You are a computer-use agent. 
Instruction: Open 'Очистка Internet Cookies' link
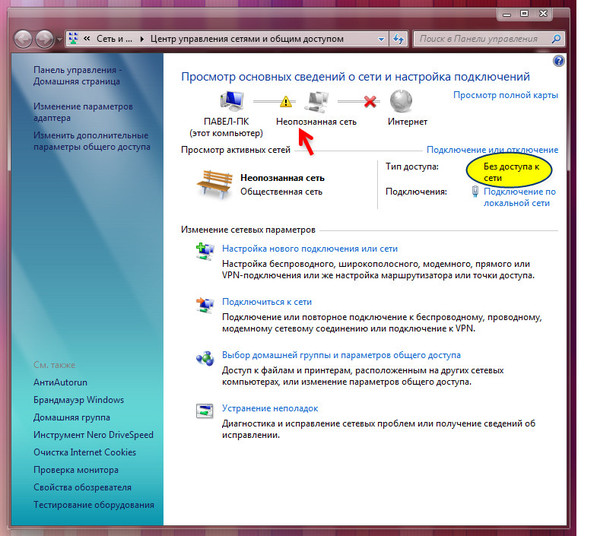(85, 452)
